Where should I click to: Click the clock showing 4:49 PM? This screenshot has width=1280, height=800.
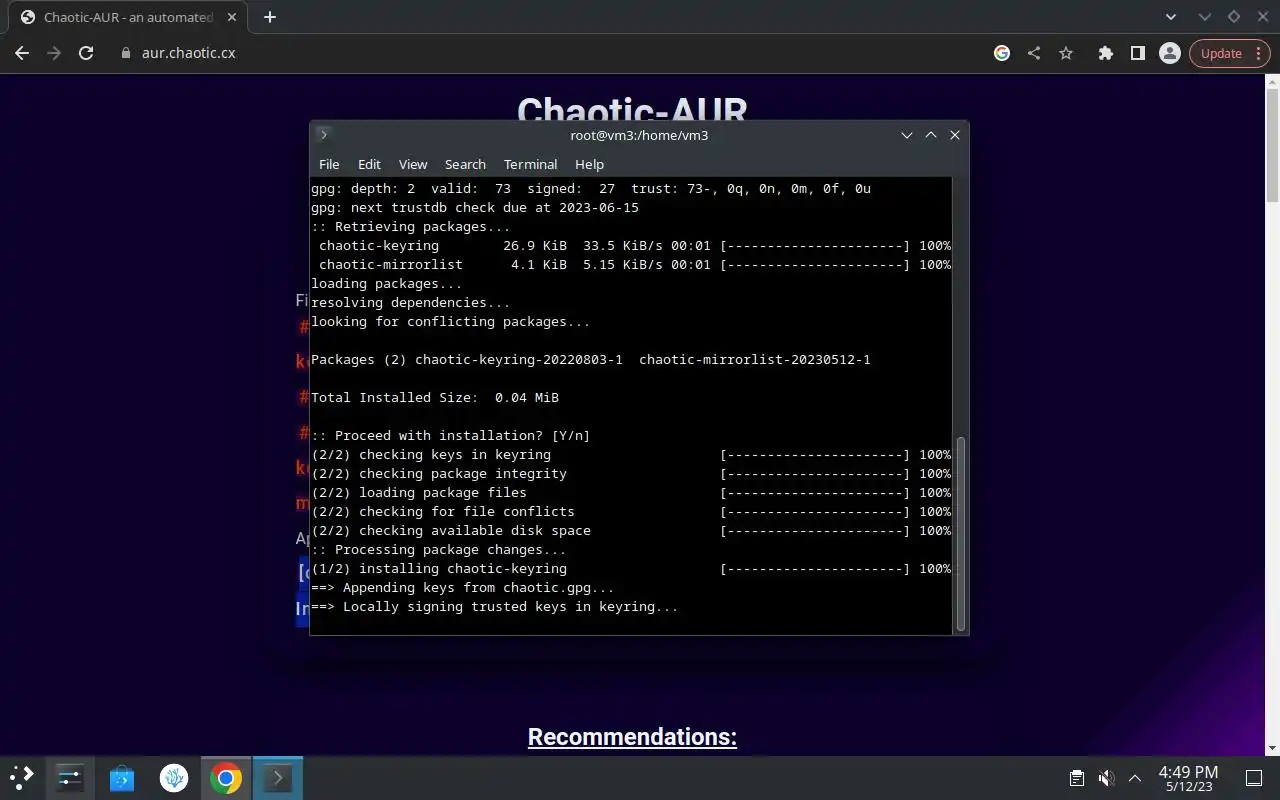(1188, 778)
